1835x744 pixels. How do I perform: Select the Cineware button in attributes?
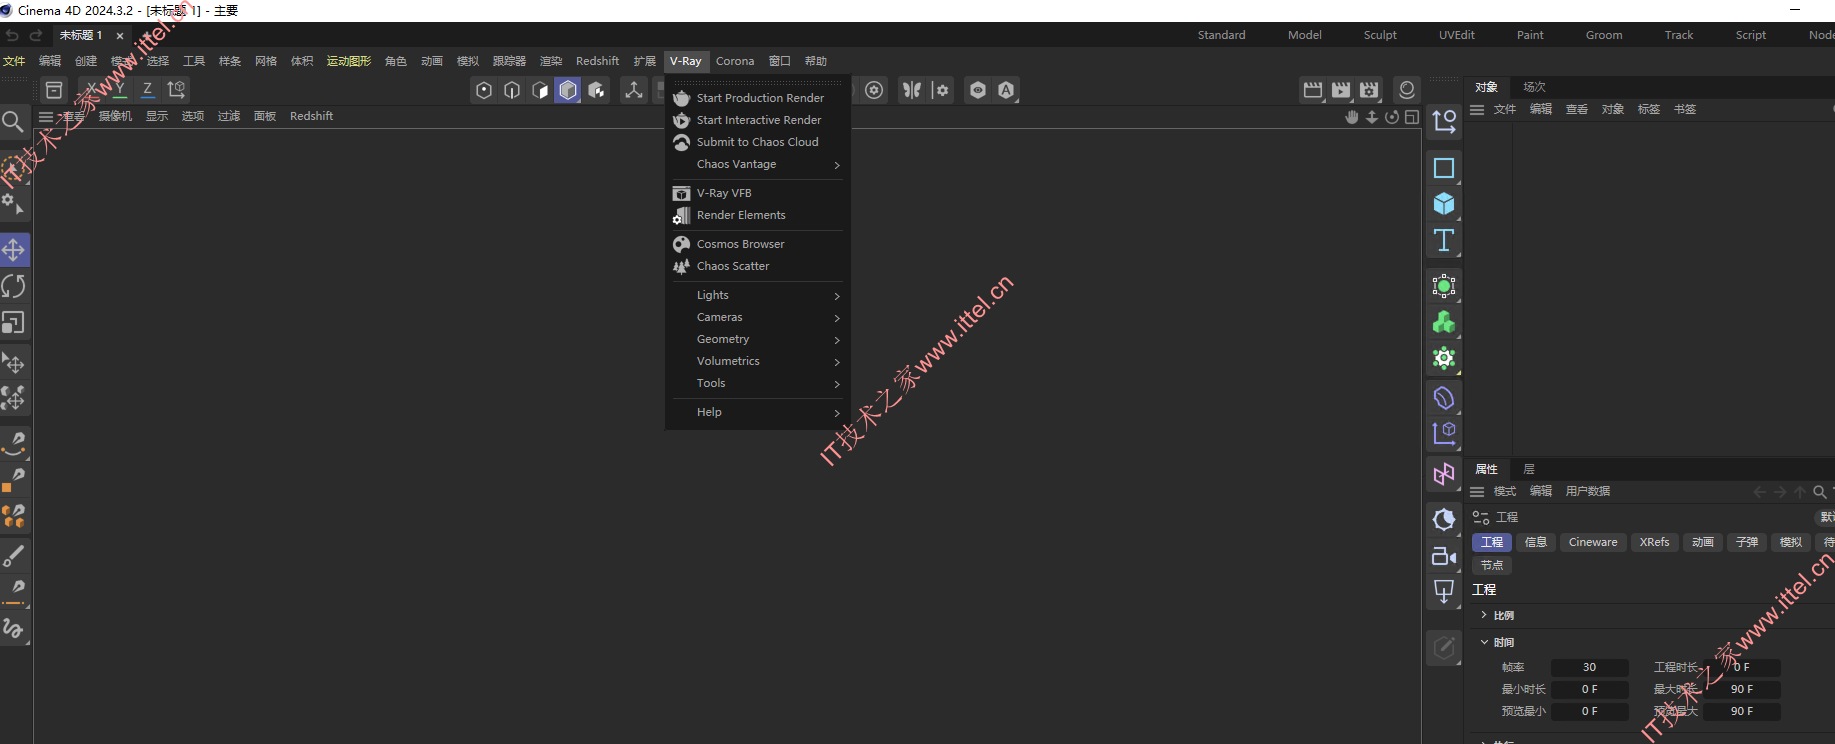coord(1593,542)
